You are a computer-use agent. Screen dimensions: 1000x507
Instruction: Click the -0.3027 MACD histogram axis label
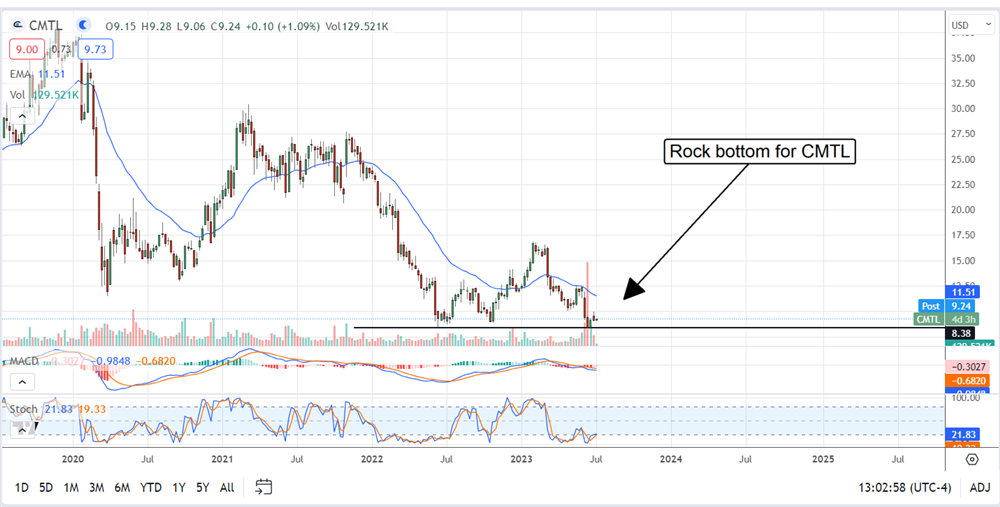coord(966,367)
